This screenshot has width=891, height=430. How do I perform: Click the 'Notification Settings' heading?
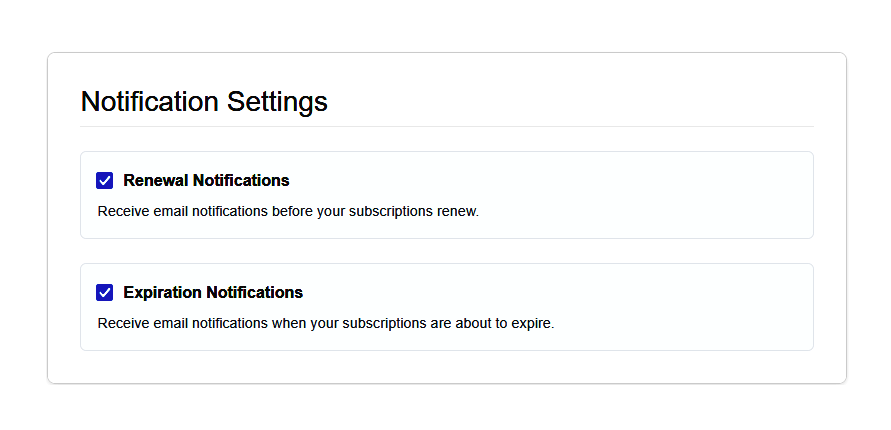pos(204,101)
